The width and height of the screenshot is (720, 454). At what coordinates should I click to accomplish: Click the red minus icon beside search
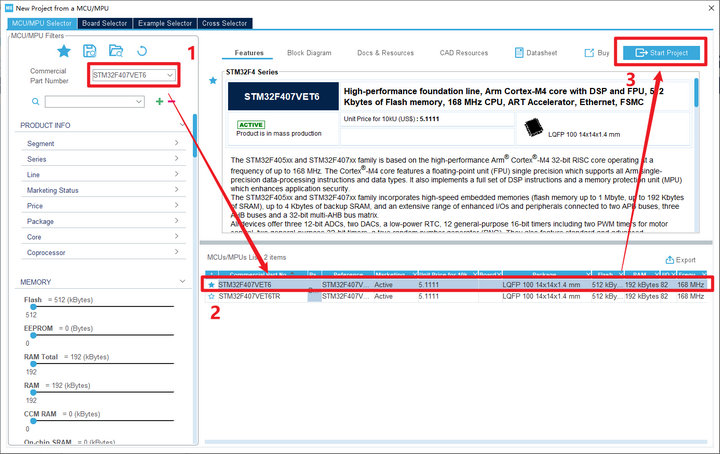pos(171,101)
